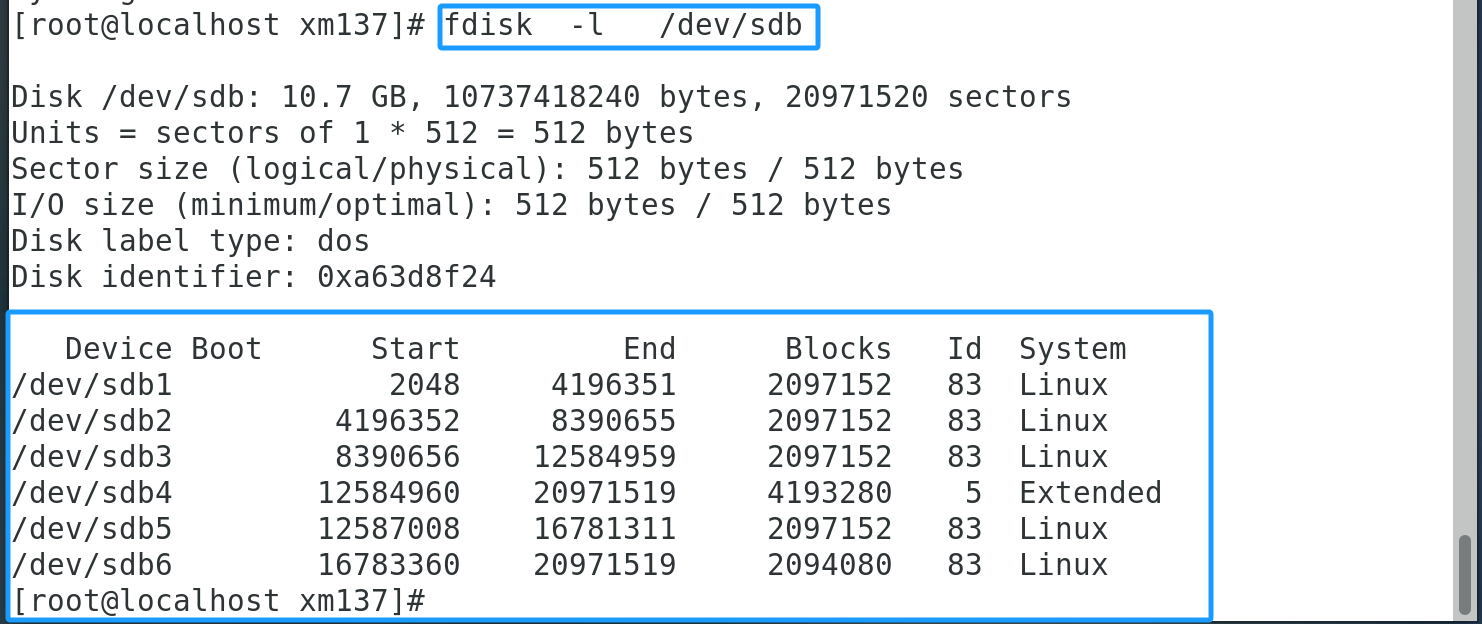1482x624 pixels.
Task: Click the scrollbar thumb at right edge
Action: tap(1465, 576)
